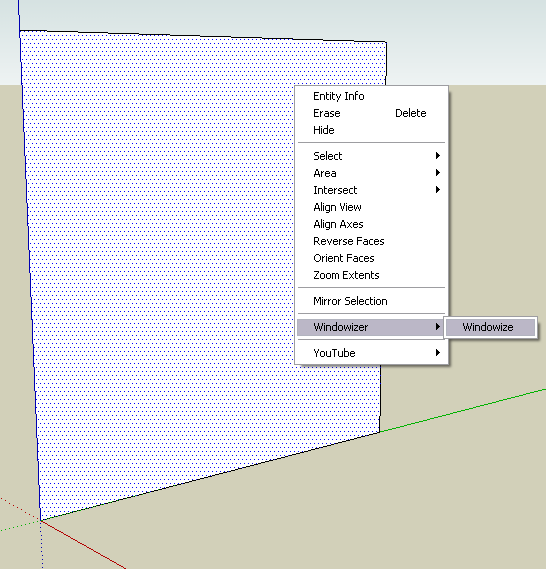
Task: Click Reverse Faces
Action: pos(371,241)
